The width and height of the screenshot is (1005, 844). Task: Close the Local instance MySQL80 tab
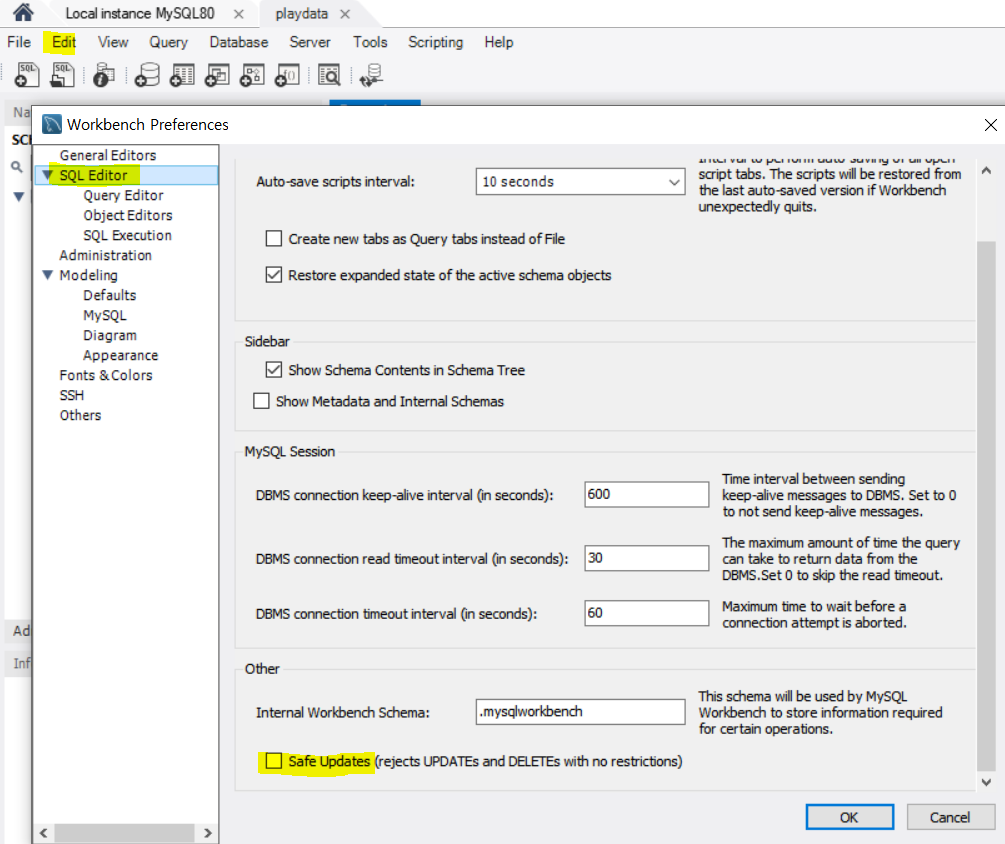[238, 14]
